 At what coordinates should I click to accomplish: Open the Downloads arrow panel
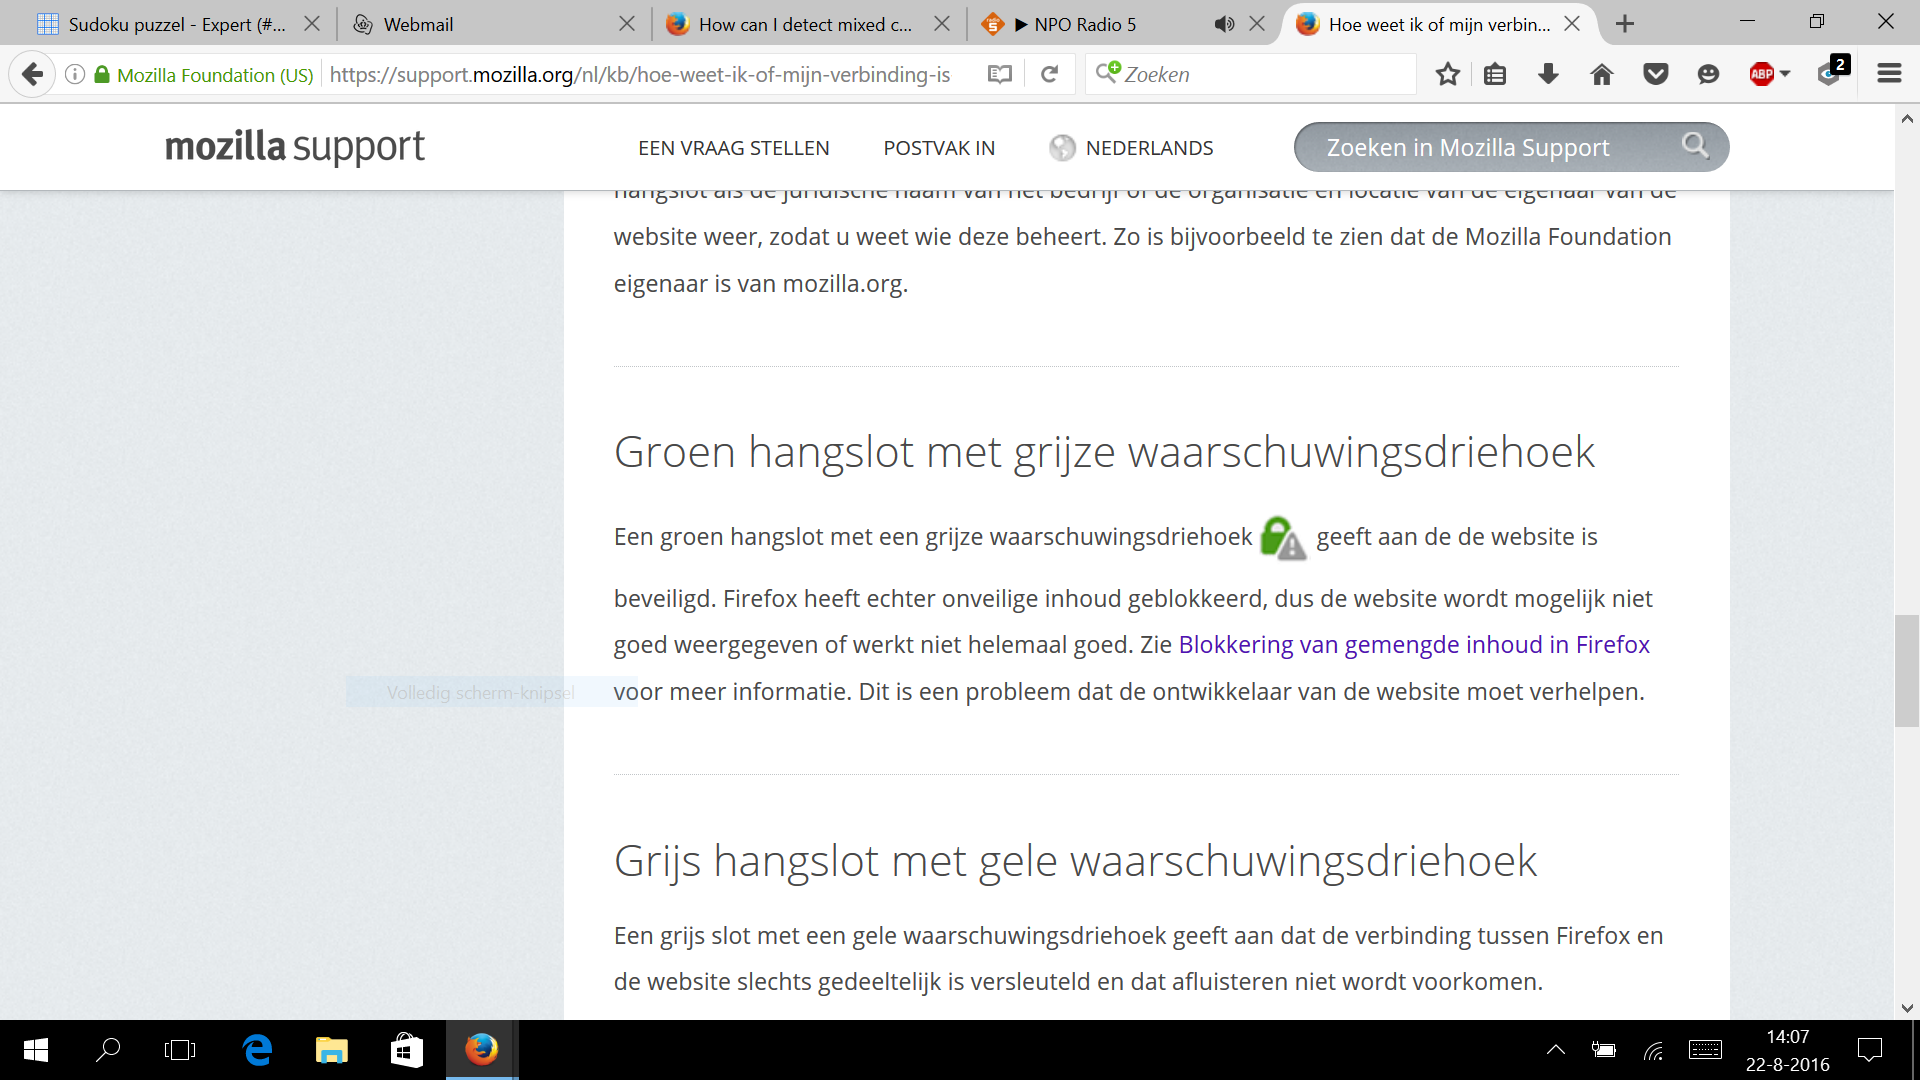(1548, 74)
